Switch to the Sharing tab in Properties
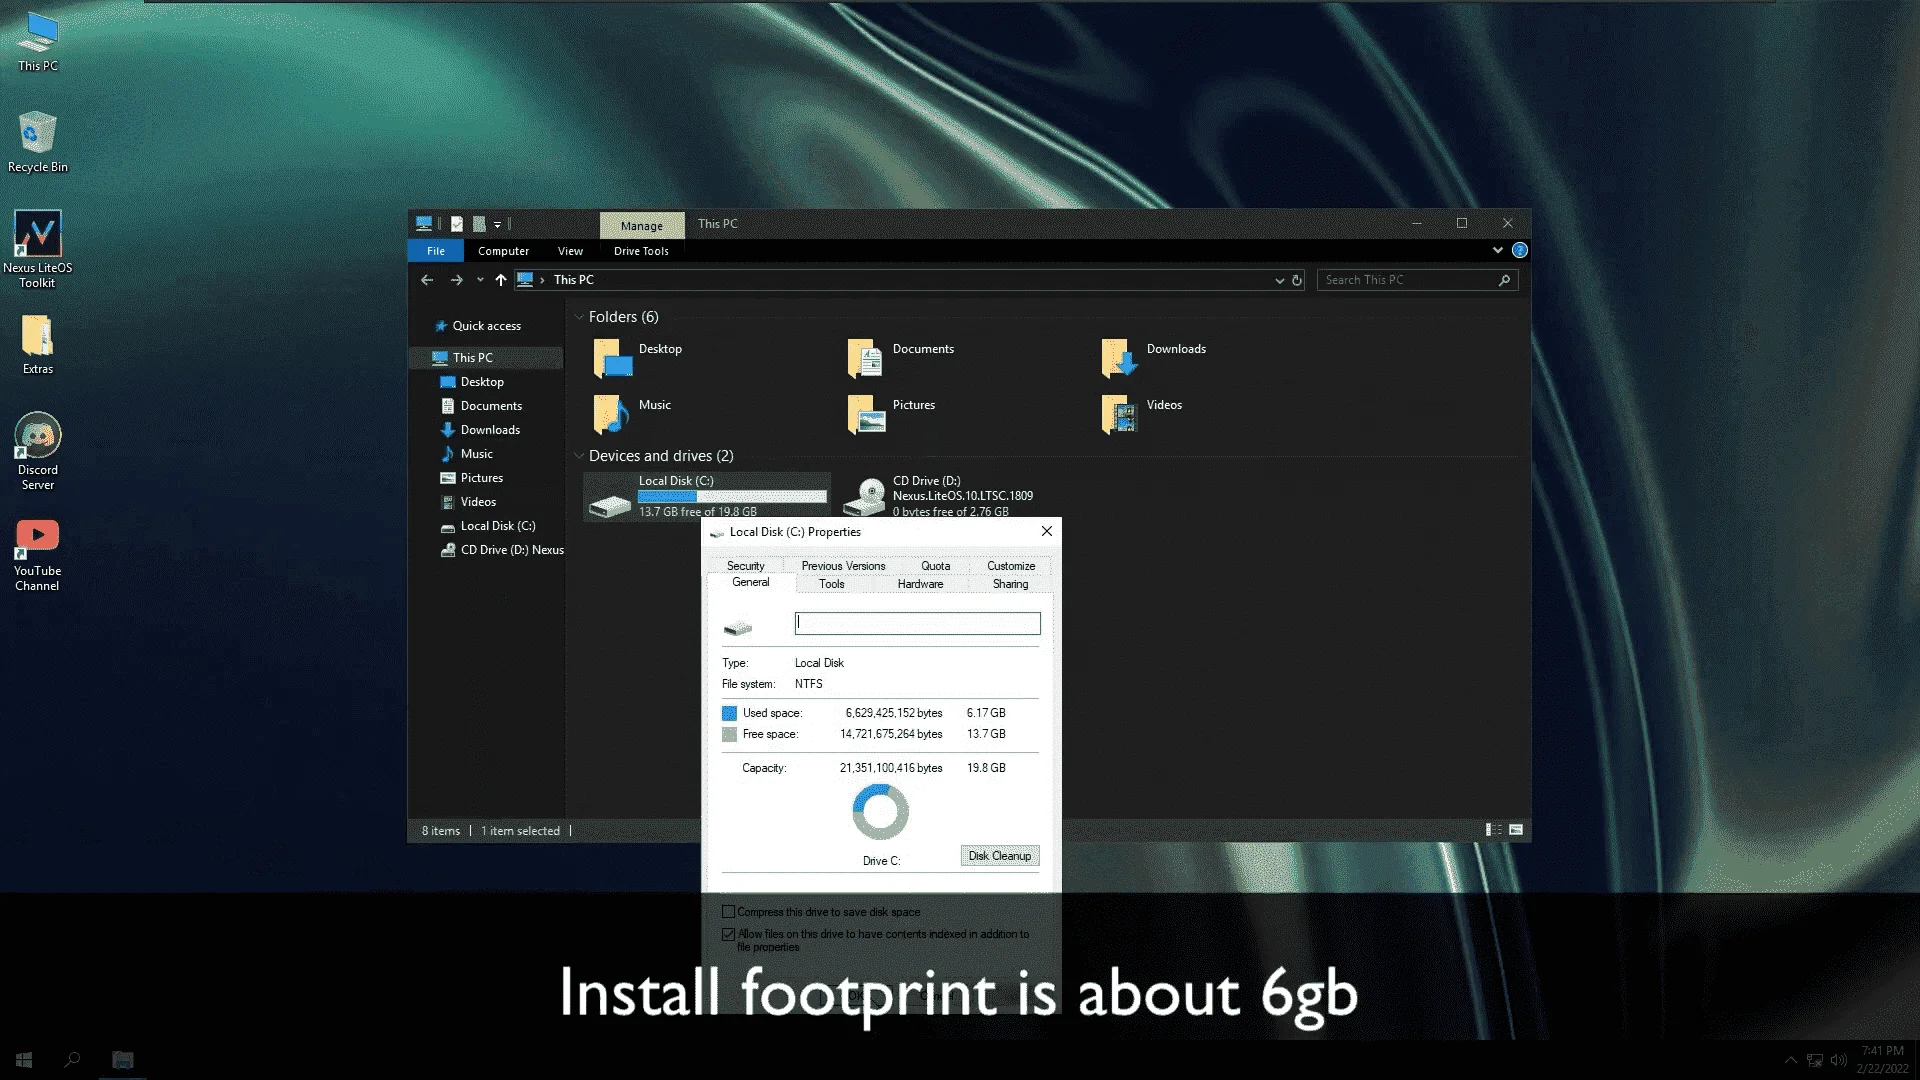1920x1080 pixels. 1010,584
